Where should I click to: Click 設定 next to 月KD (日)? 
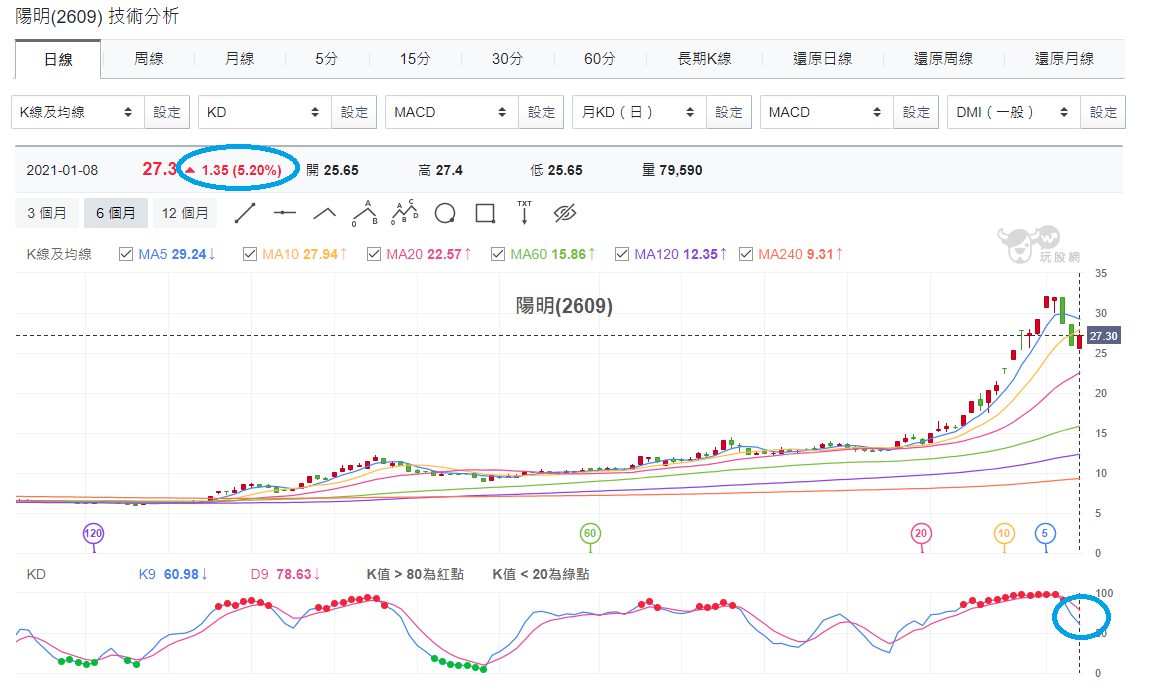728,112
